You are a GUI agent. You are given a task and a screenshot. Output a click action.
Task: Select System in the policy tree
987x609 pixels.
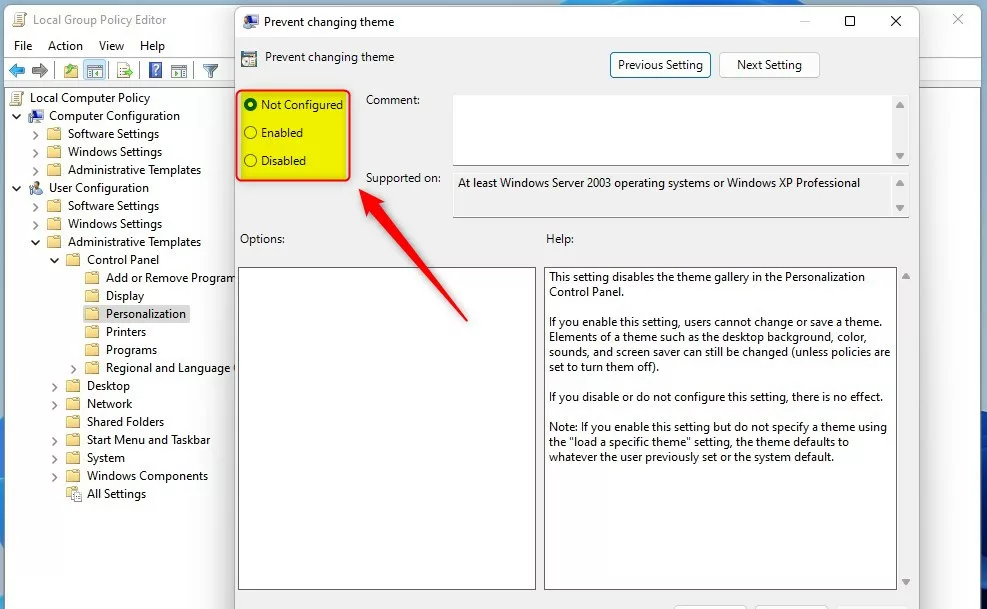(x=106, y=458)
